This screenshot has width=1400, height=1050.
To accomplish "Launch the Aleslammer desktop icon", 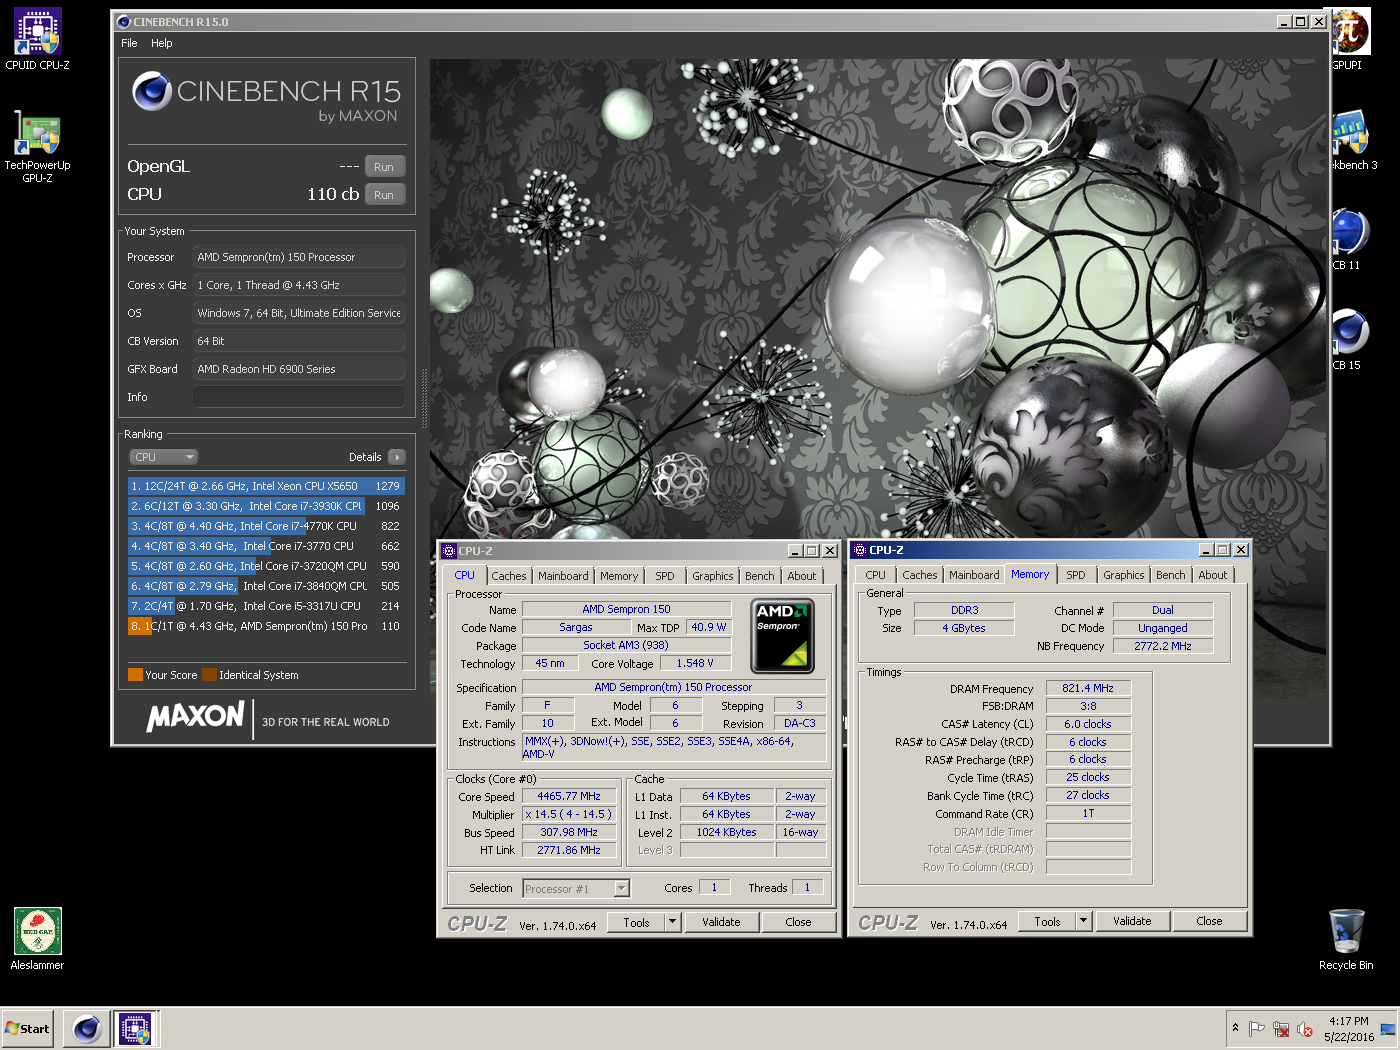I will click(37, 939).
